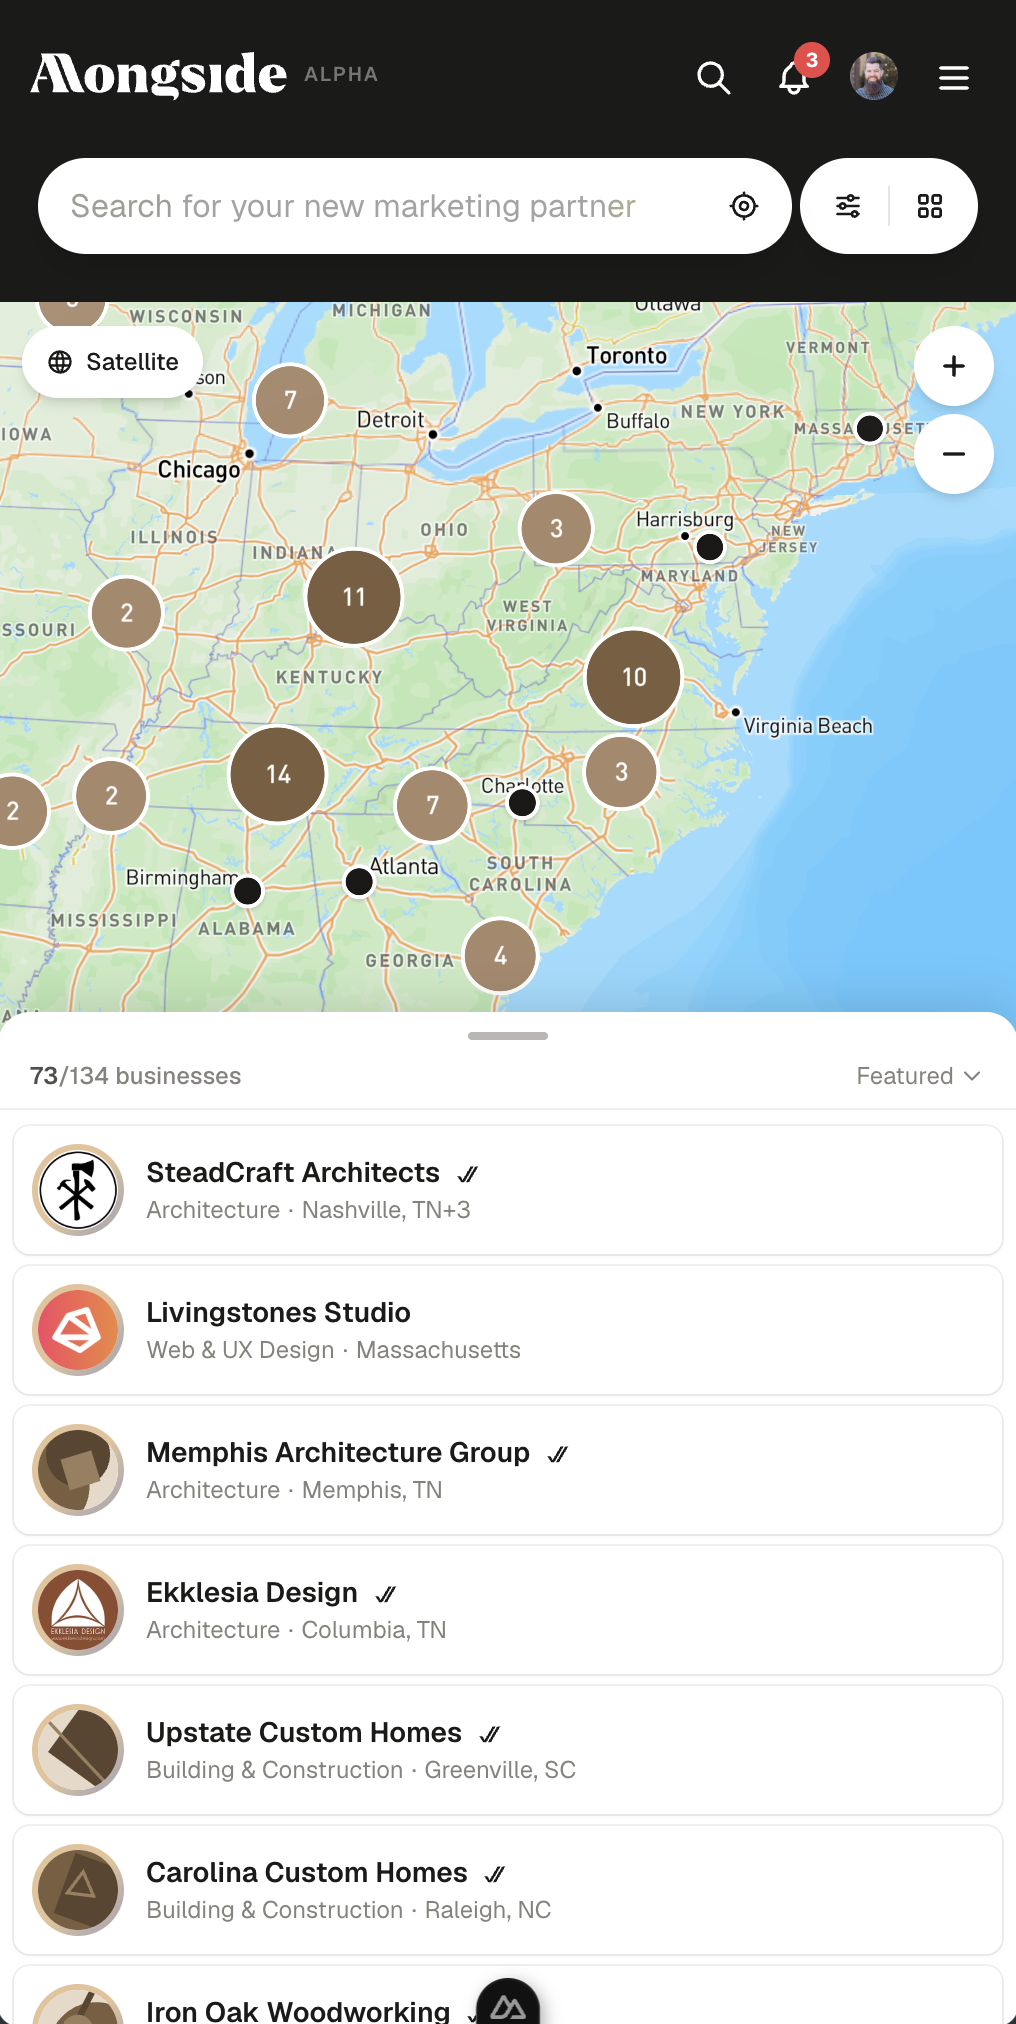Select the cluster of 2 near Mississippi
This screenshot has height=2024, width=1016.
(x=111, y=796)
